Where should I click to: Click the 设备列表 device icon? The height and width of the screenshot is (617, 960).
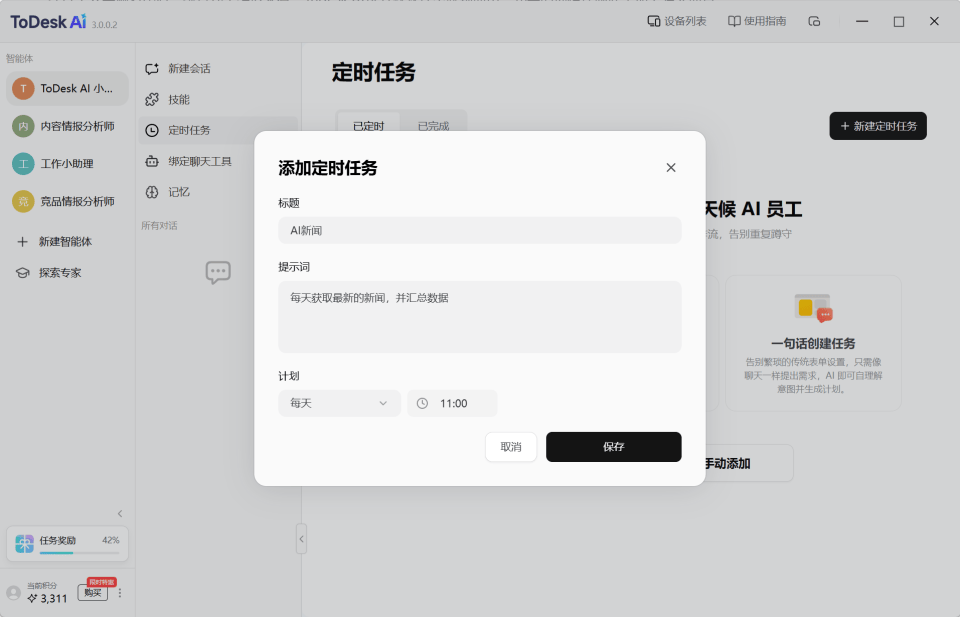653,21
